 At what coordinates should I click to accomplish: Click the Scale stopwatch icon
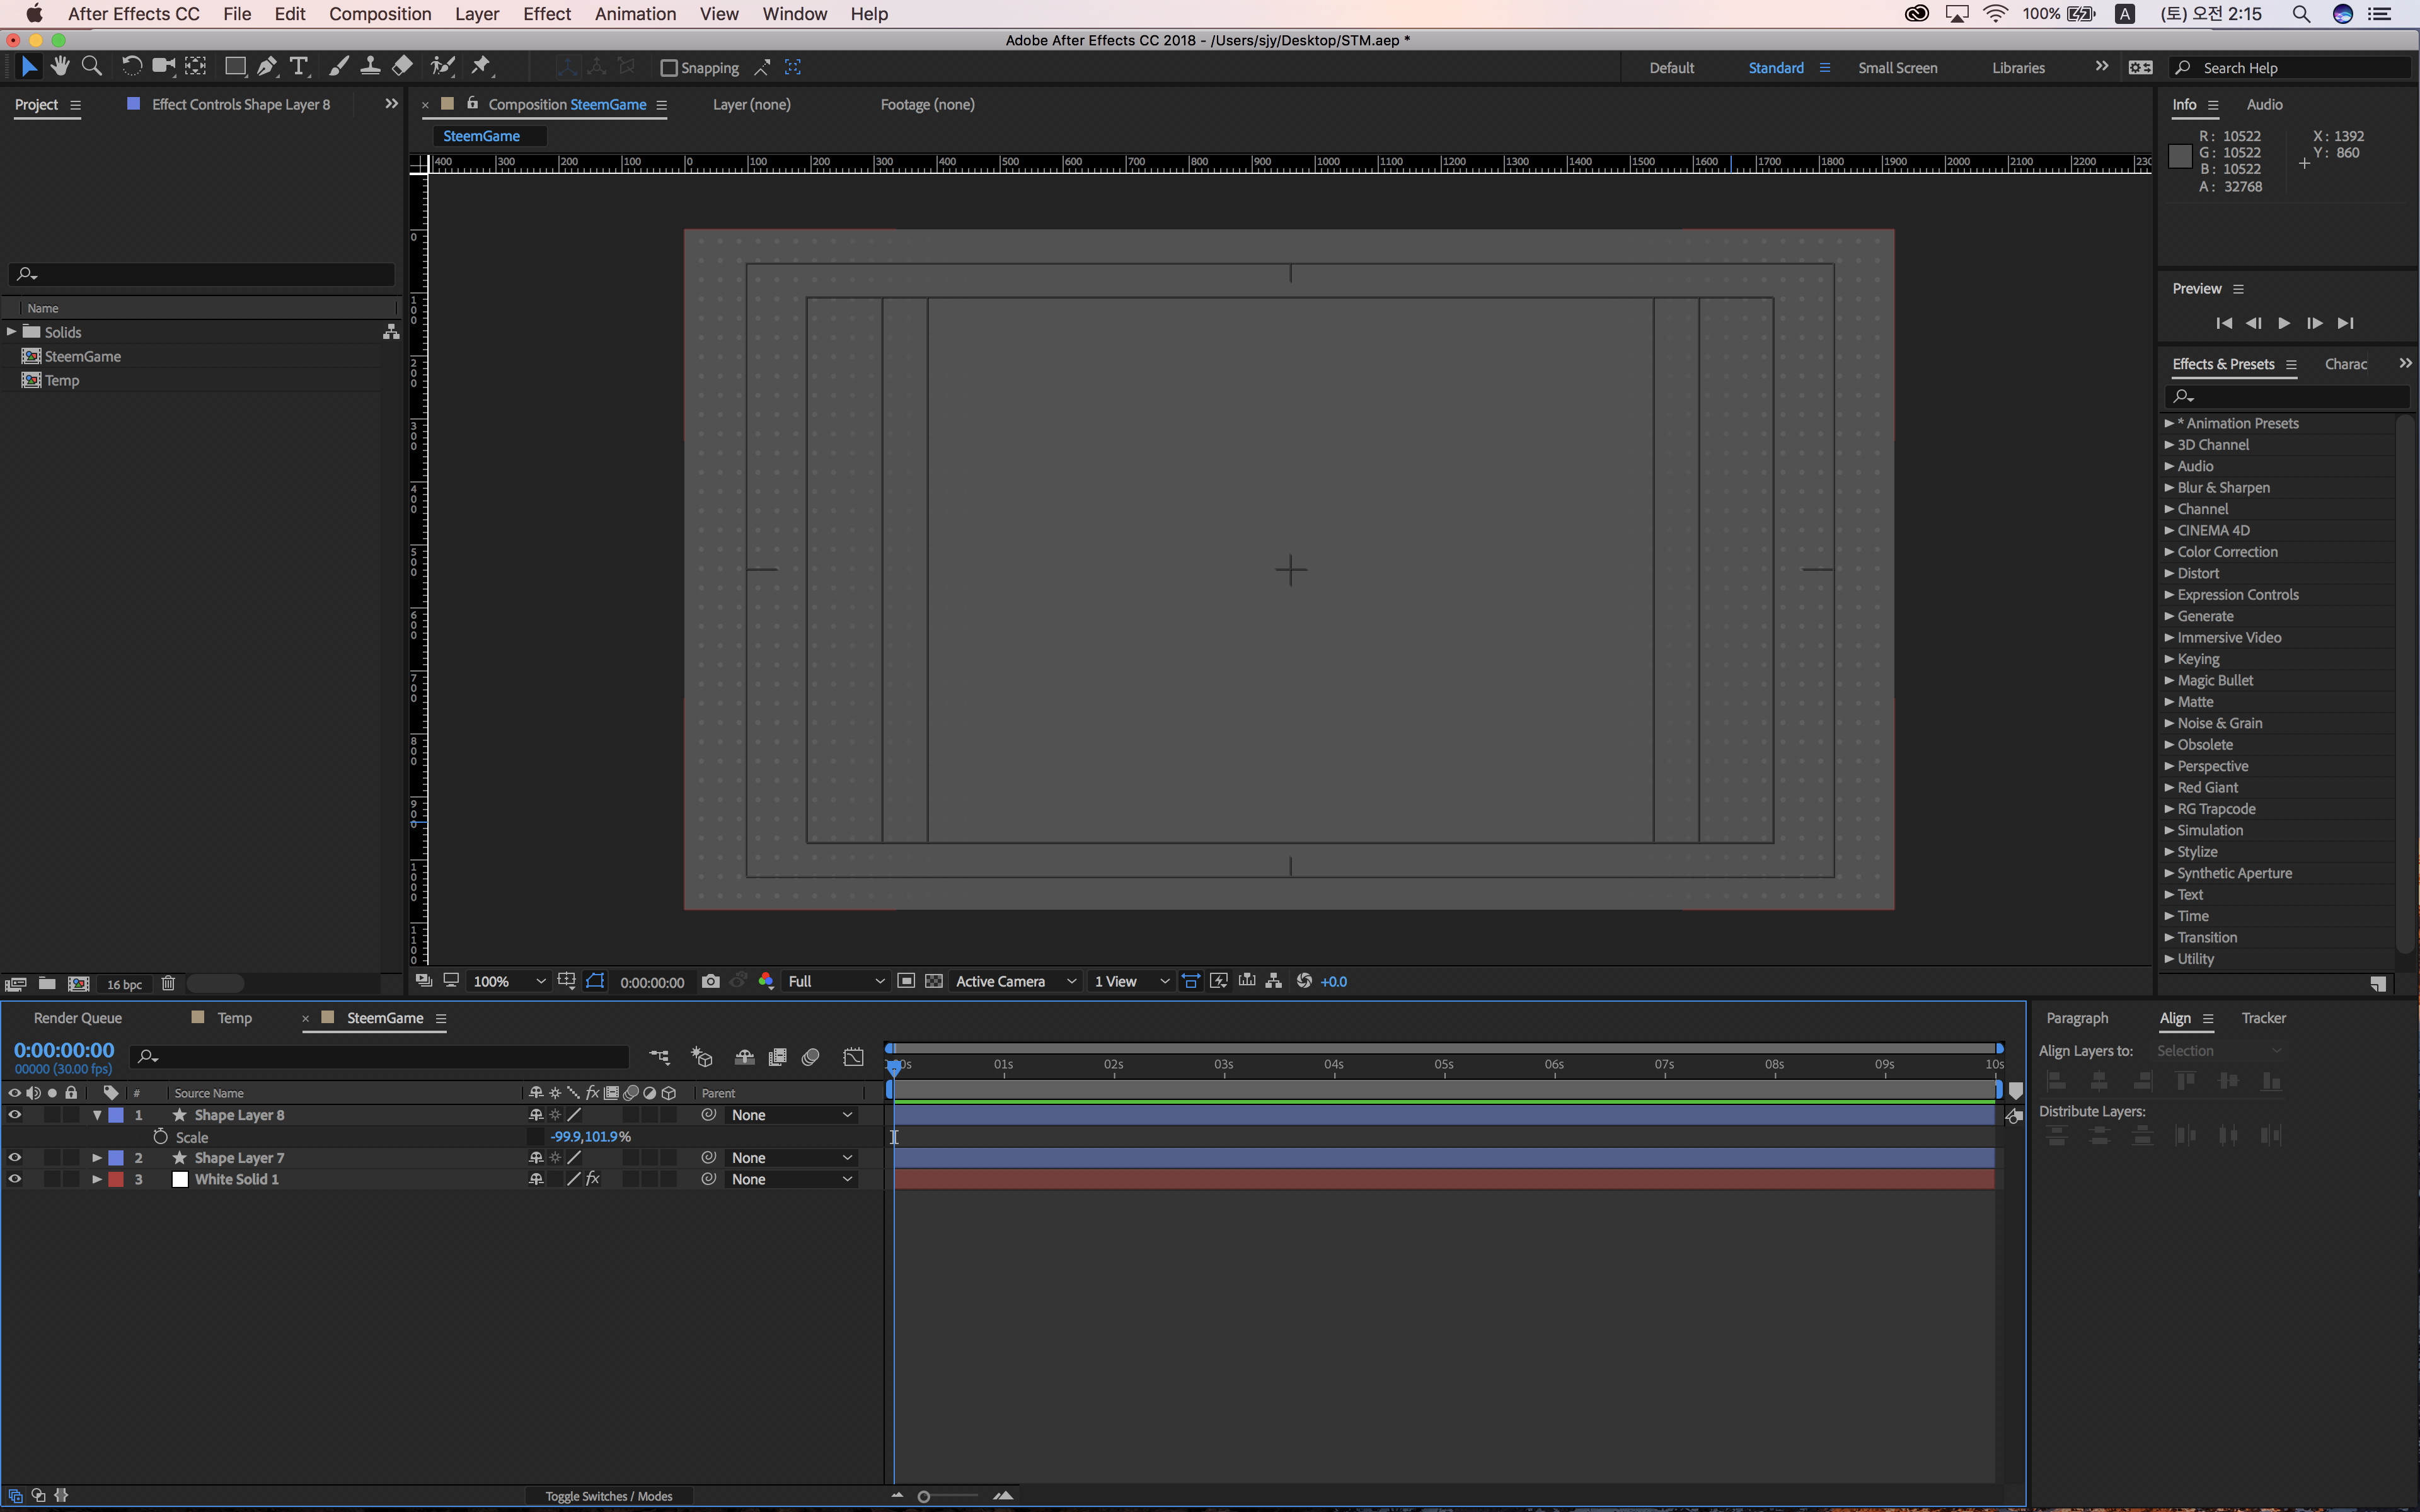pyautogui.click(x=160, y=1137)
